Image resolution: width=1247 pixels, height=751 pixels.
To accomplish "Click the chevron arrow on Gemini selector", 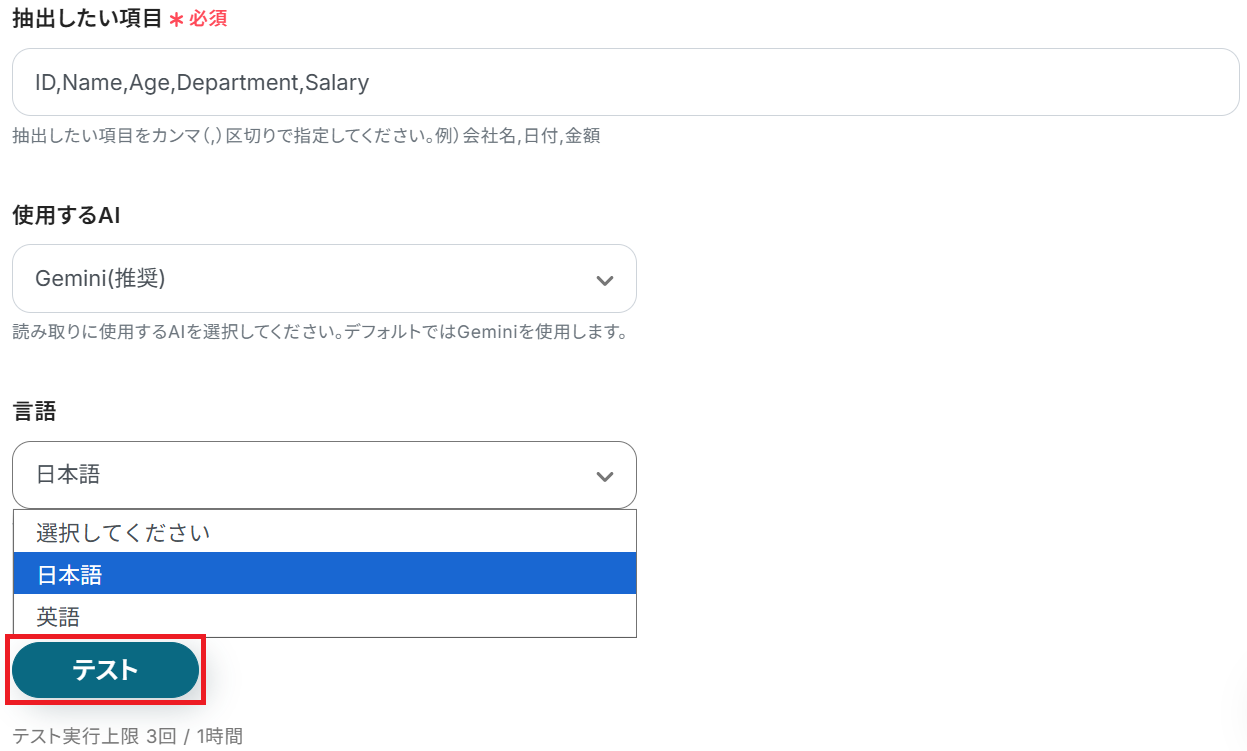I will [604, 280].
